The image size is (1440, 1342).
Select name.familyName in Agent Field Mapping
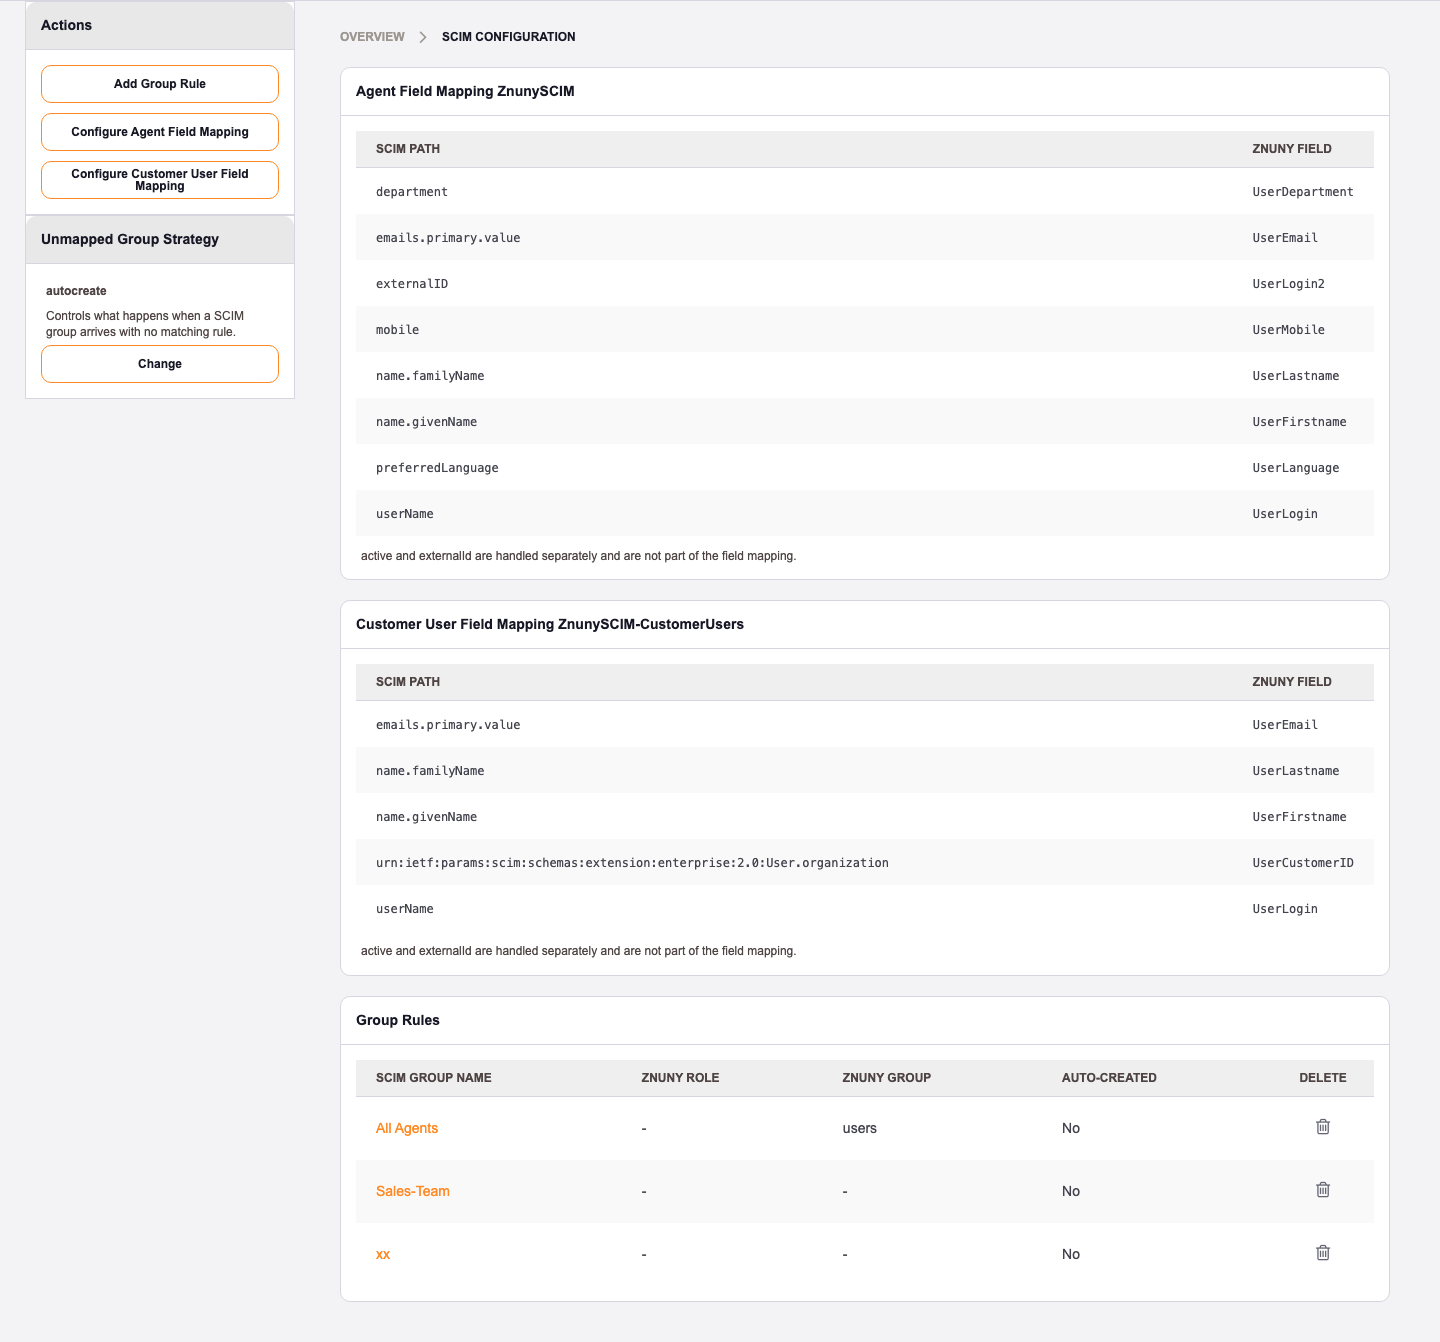430,376
